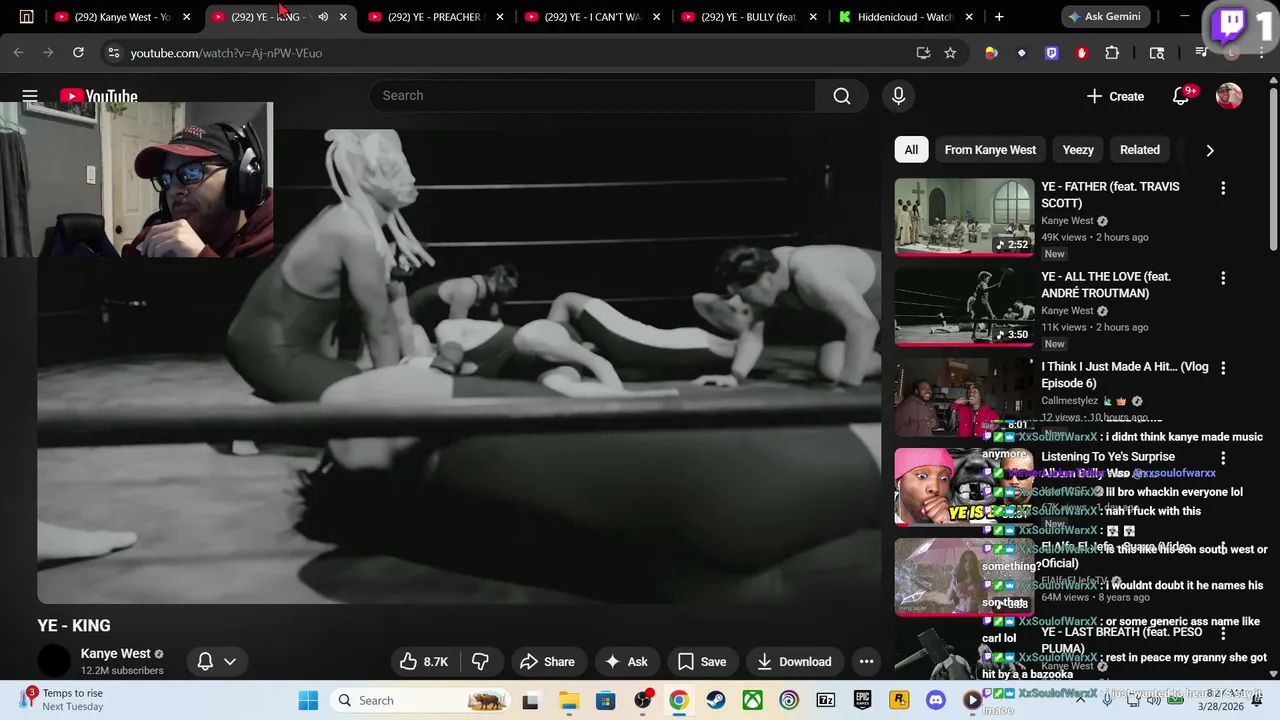Click the URL address bar
Screen dimensions: 1280x720
pyautogui.click(x=510, y=53)
